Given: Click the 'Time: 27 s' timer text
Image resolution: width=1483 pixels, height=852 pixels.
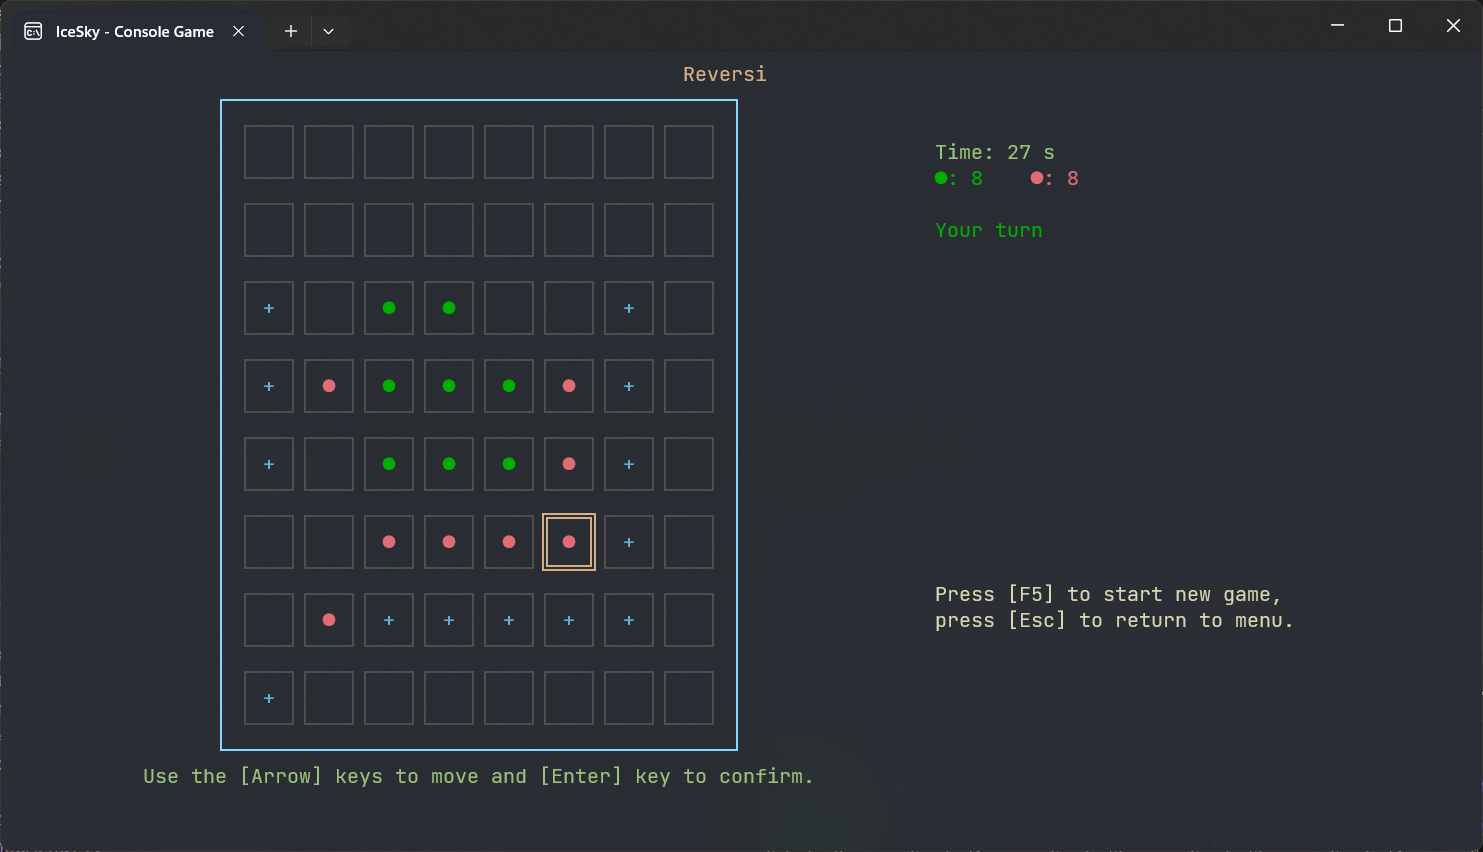Looking at the screenshot, I should coord(995,152).
